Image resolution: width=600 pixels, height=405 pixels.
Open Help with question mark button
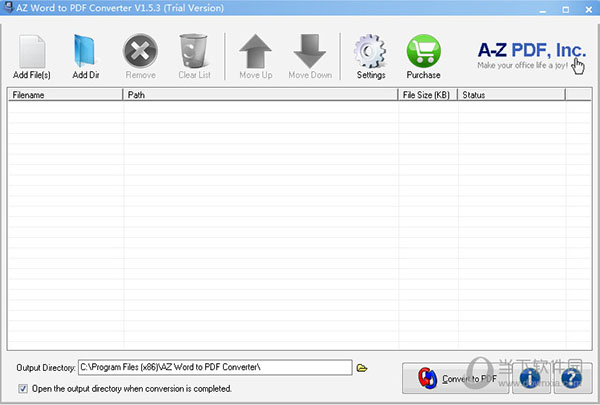[572, 378]
